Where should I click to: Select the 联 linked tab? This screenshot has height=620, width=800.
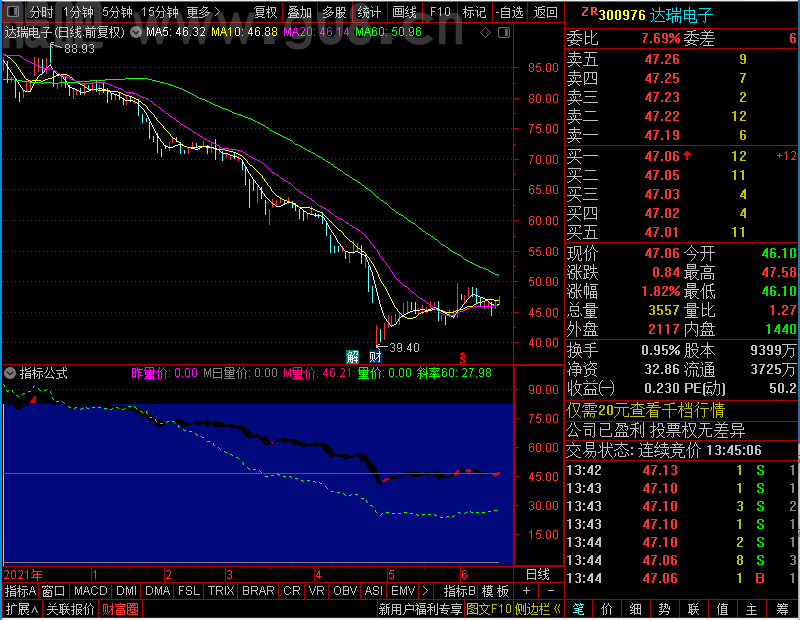point(693,609)
